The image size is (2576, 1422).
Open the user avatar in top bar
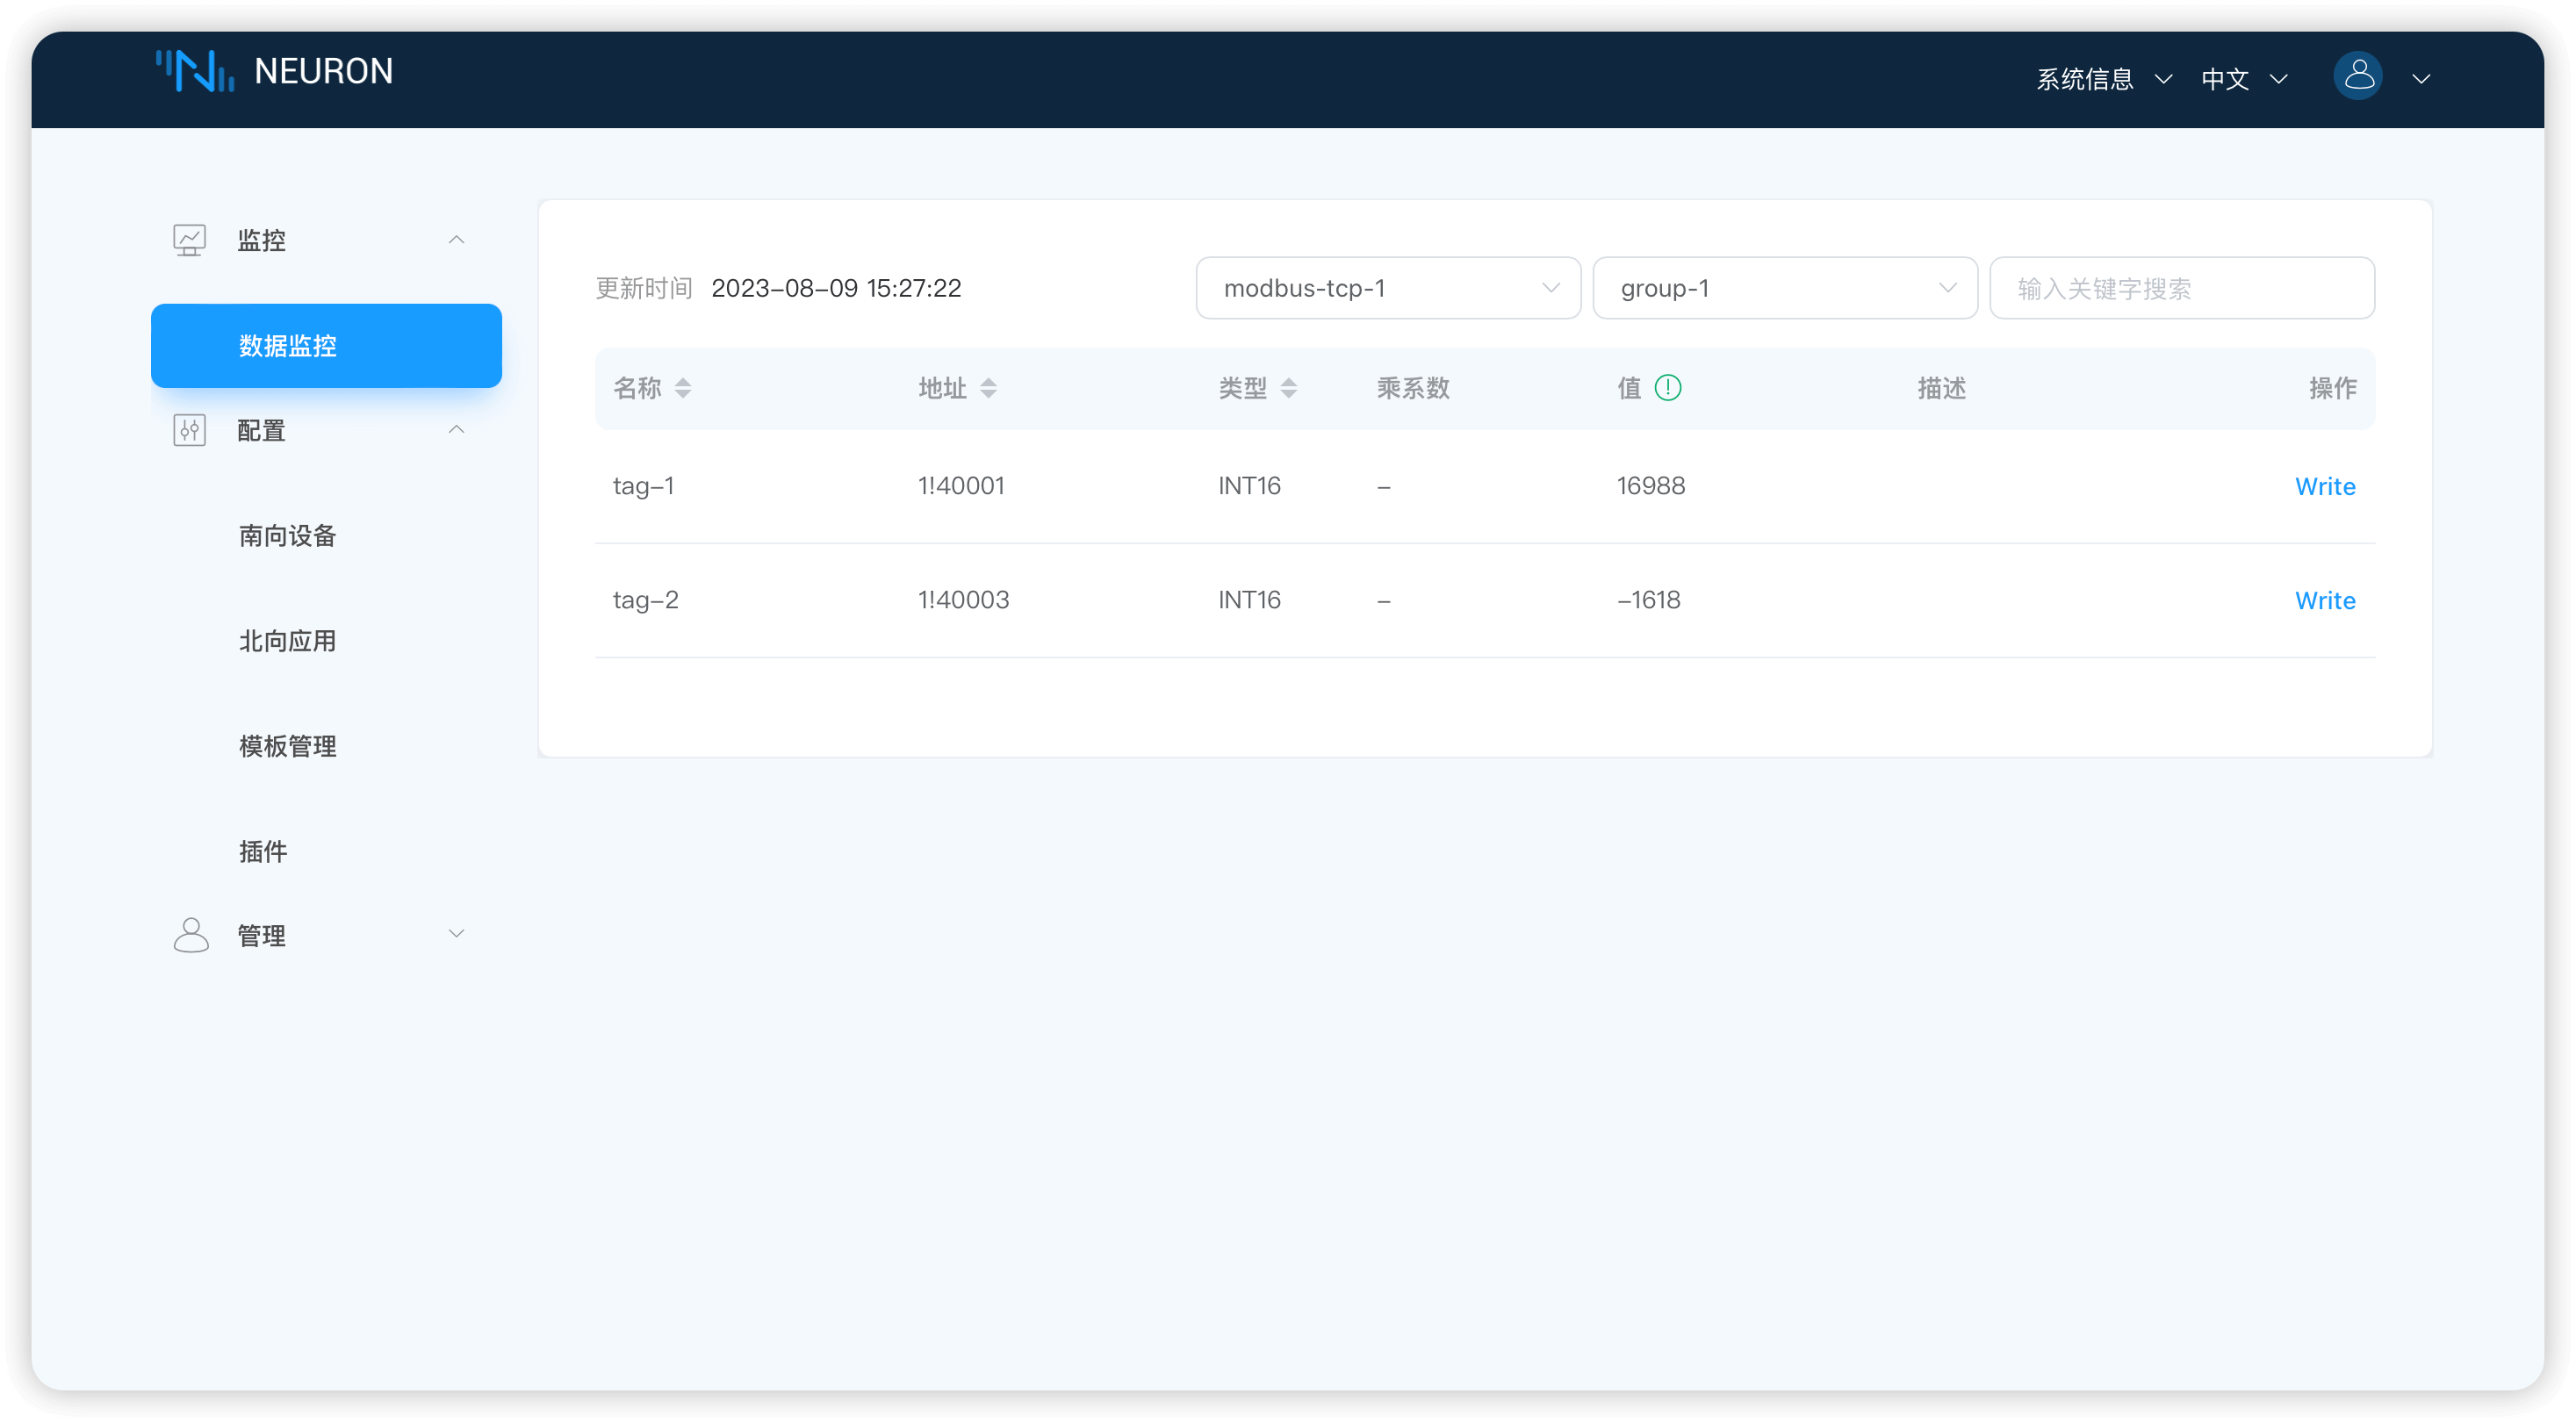point(2358,76)
